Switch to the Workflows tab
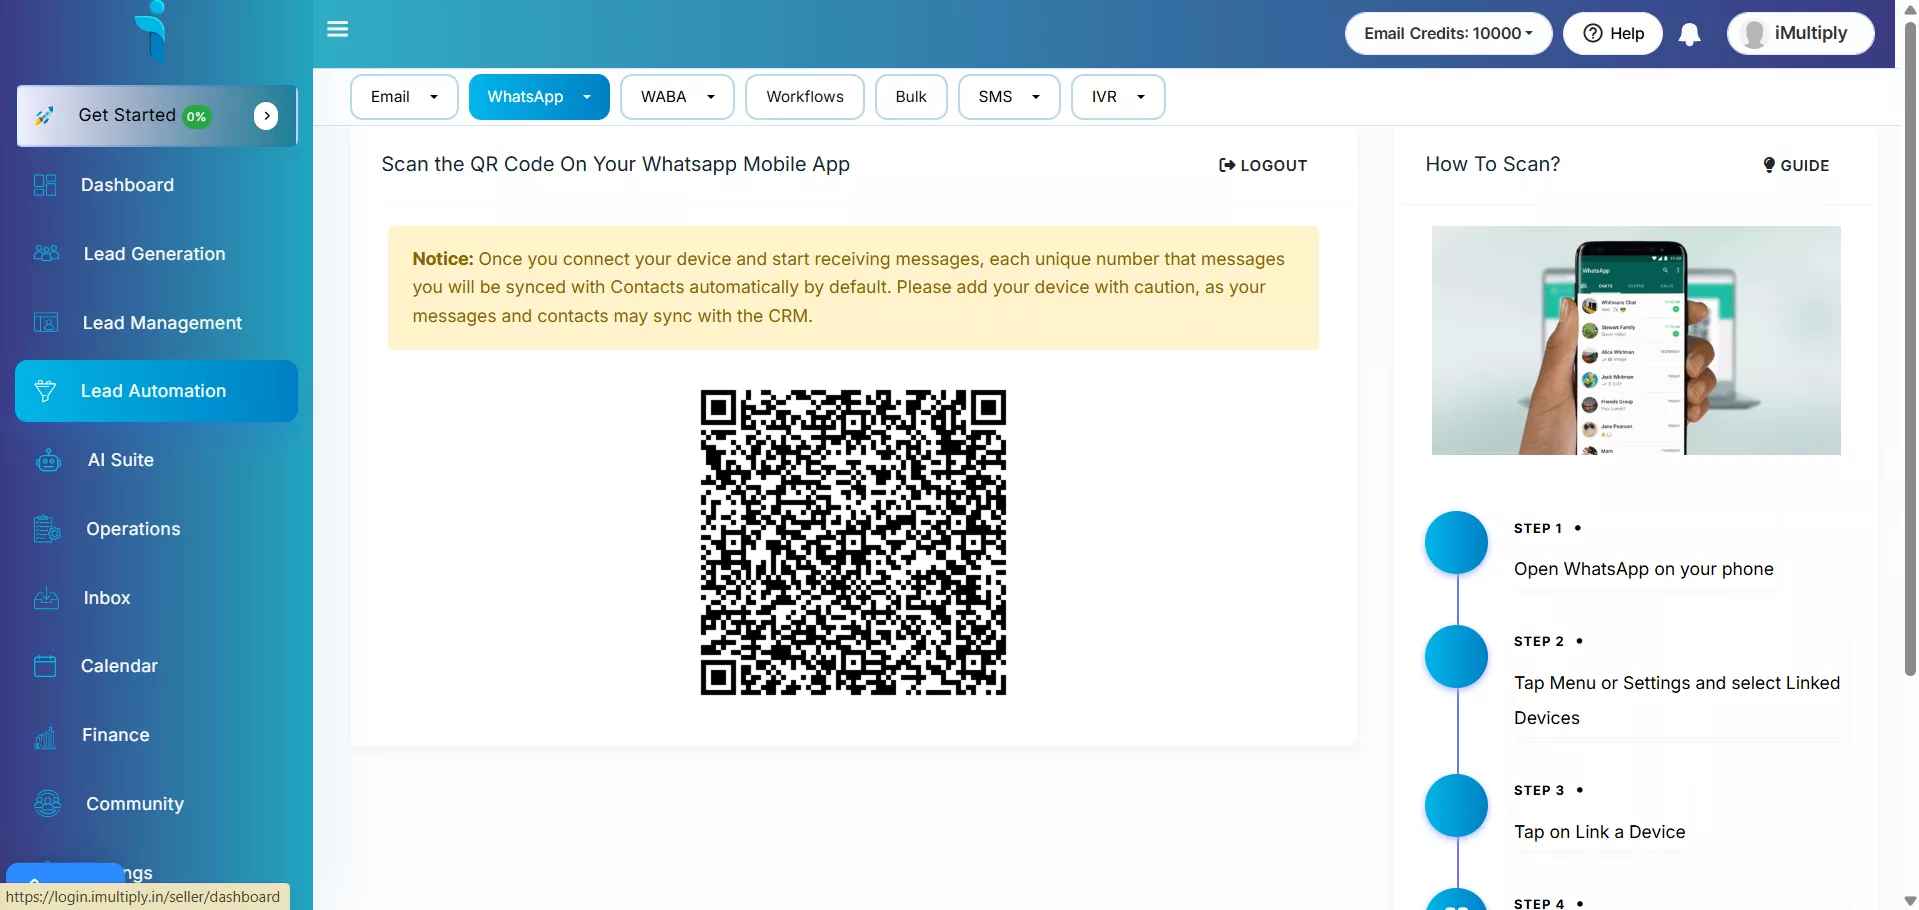 [804, 97]
